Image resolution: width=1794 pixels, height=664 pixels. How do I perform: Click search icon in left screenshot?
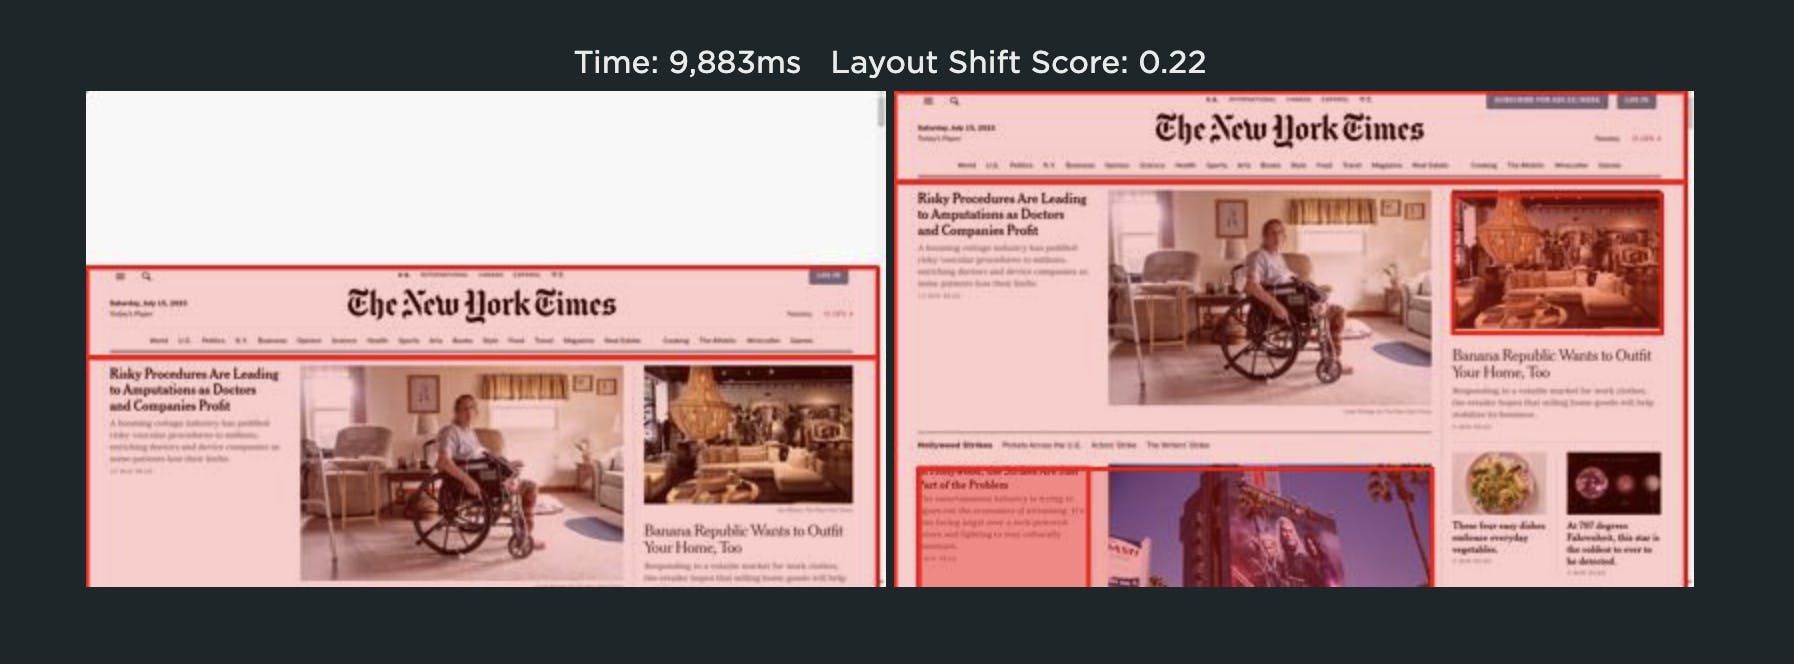click(x=146, y=276)
